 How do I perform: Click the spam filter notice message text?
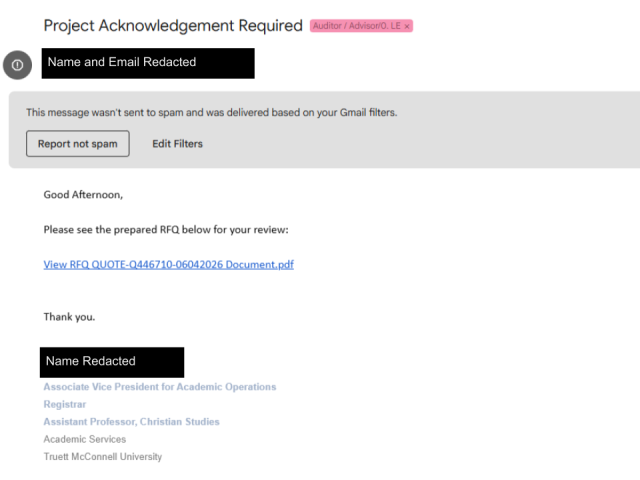tap(211, 112)
